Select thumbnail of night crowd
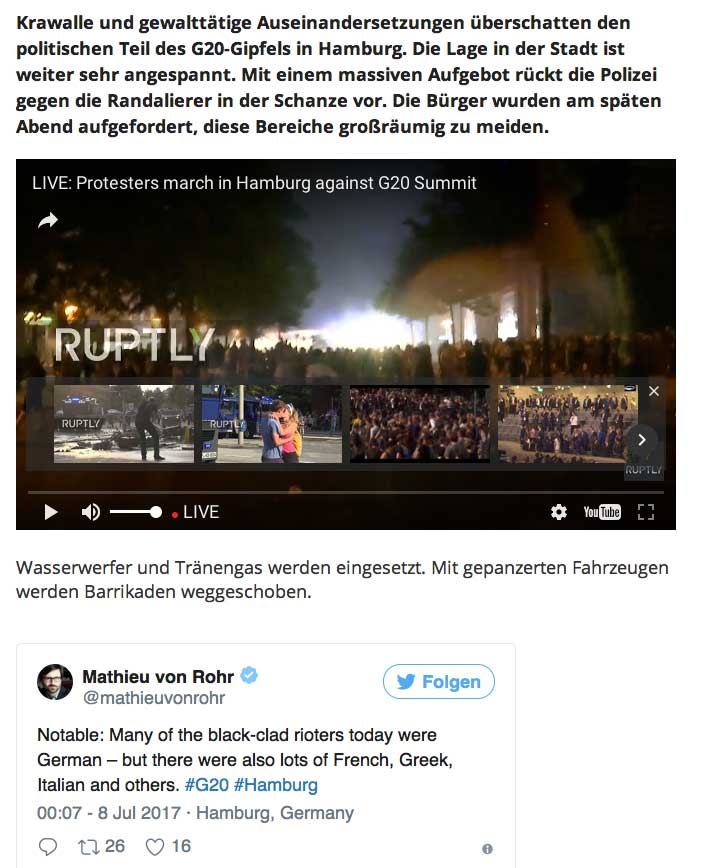701x868 pixels. pos(420,424)
